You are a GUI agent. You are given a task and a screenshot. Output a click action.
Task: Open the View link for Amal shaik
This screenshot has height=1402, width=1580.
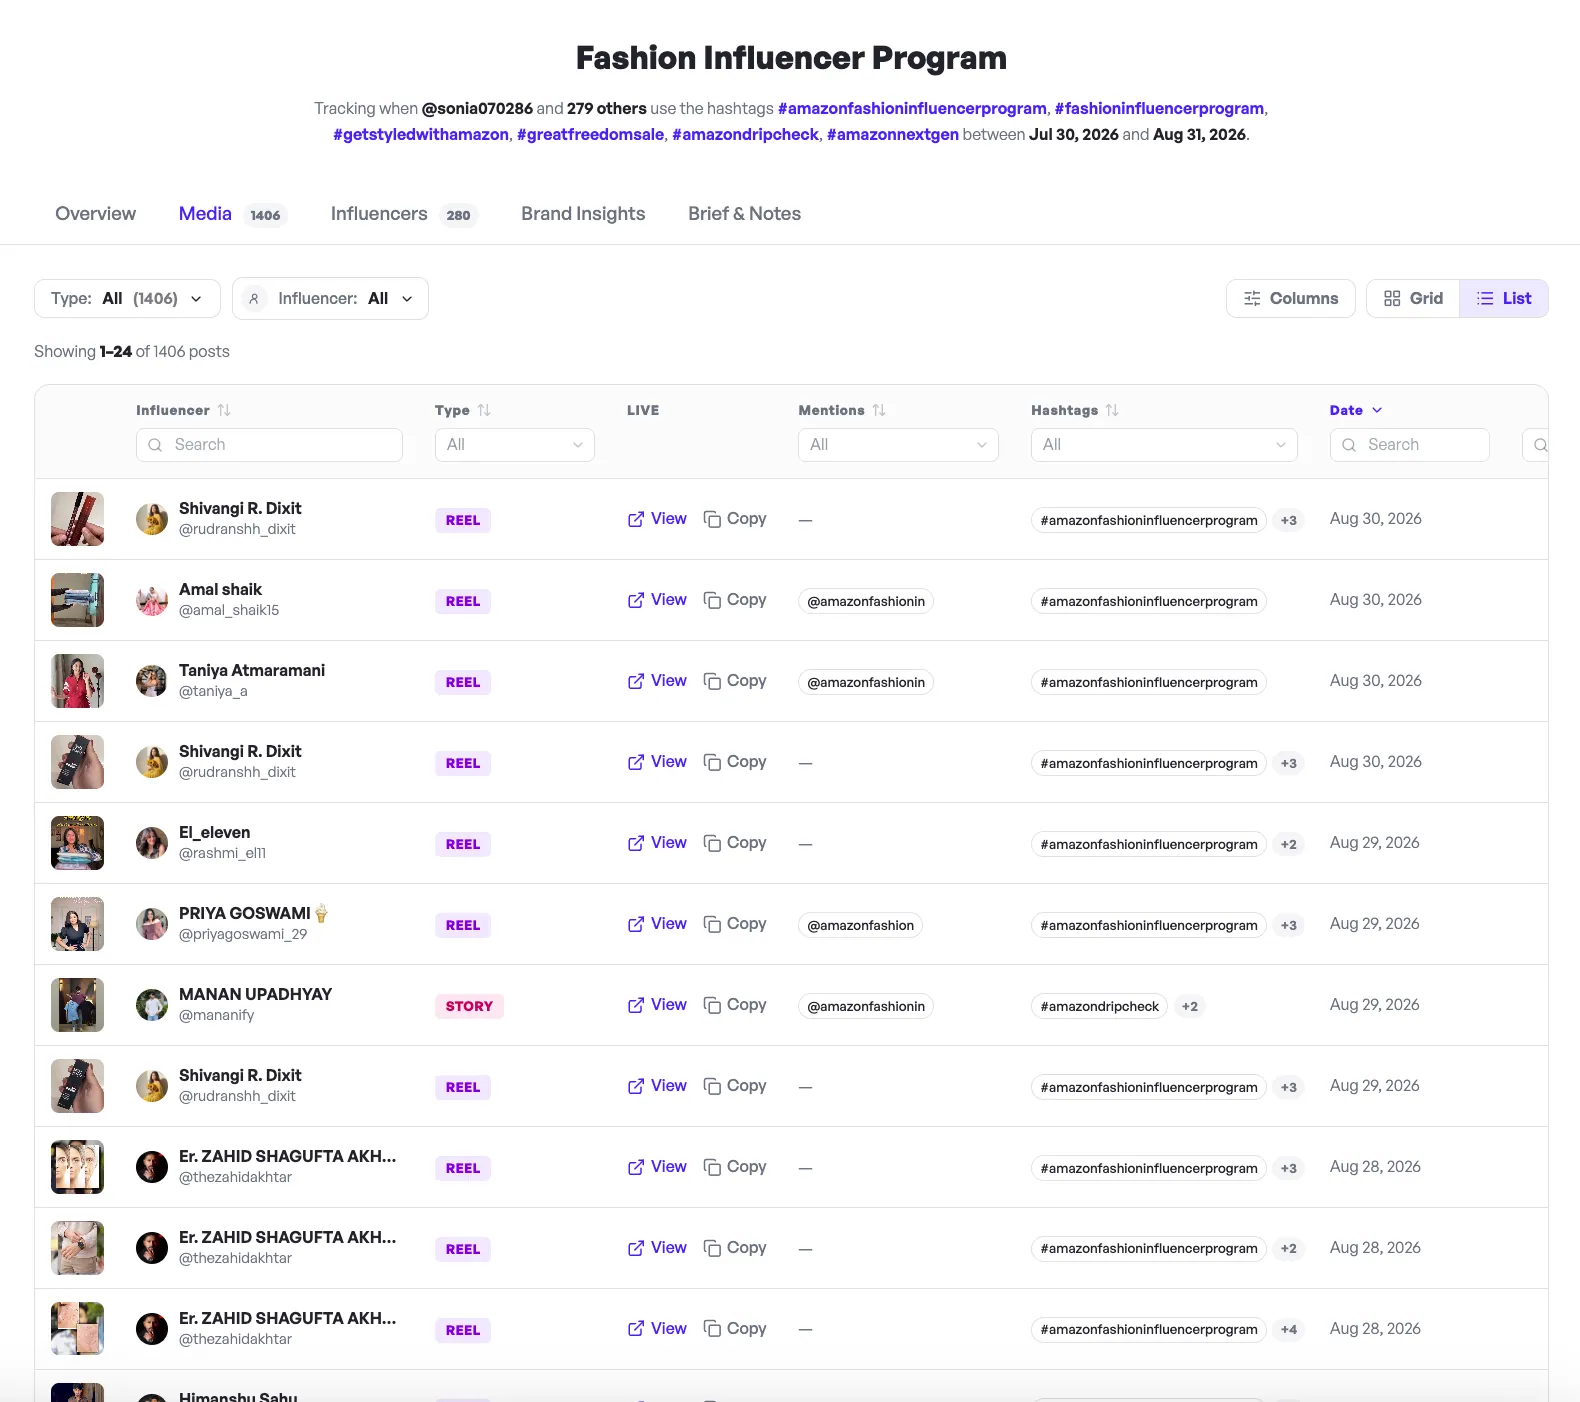pos(657,600)
